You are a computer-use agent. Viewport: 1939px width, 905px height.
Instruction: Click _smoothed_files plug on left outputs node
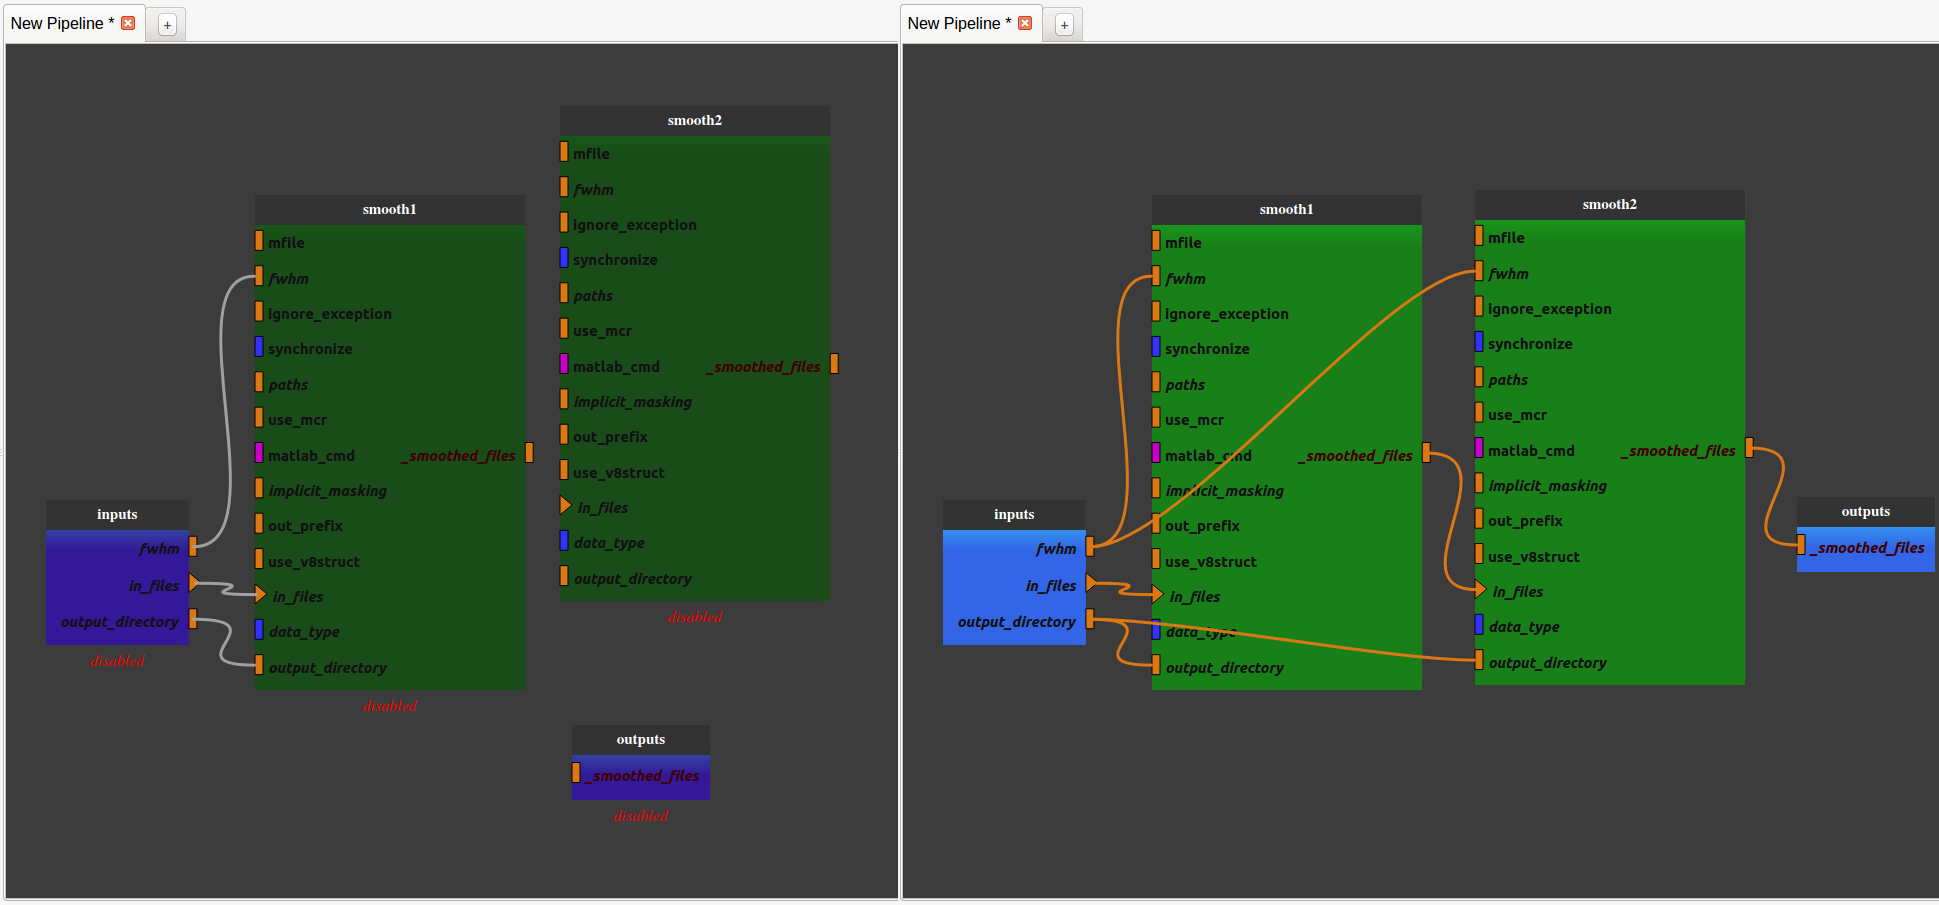pyautogui.click(x=576, y=773)
